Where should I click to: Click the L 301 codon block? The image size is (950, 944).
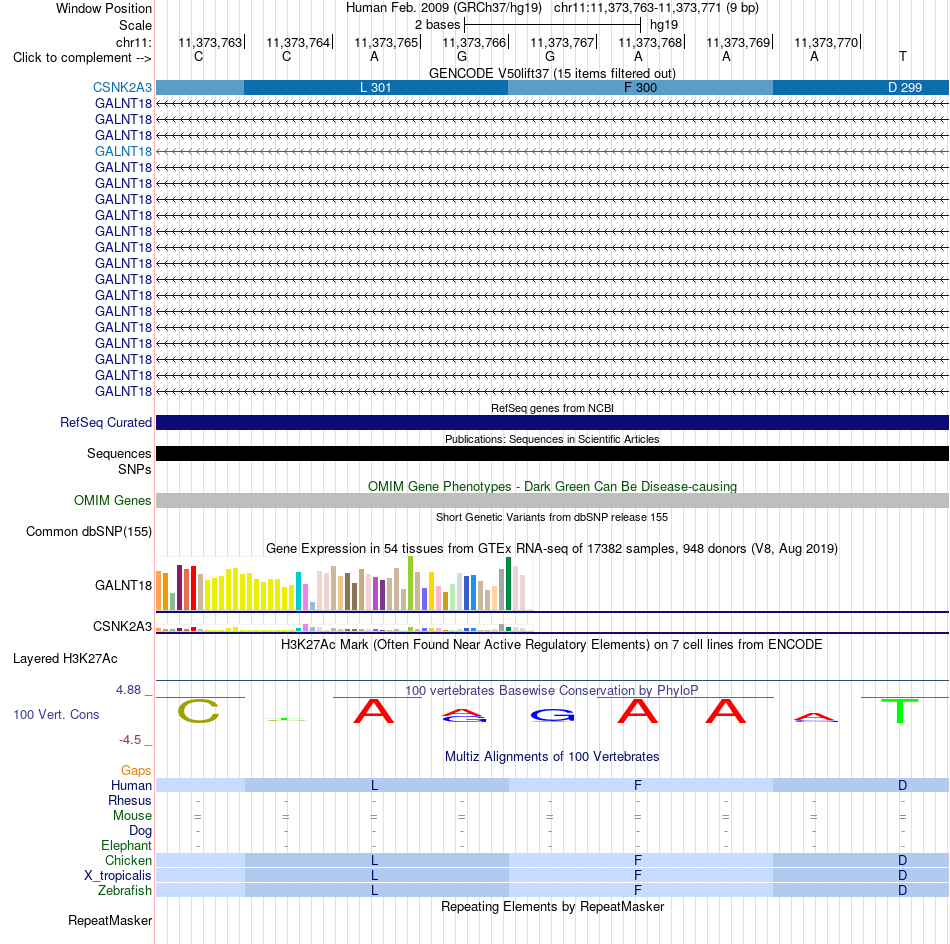(376, 87)
